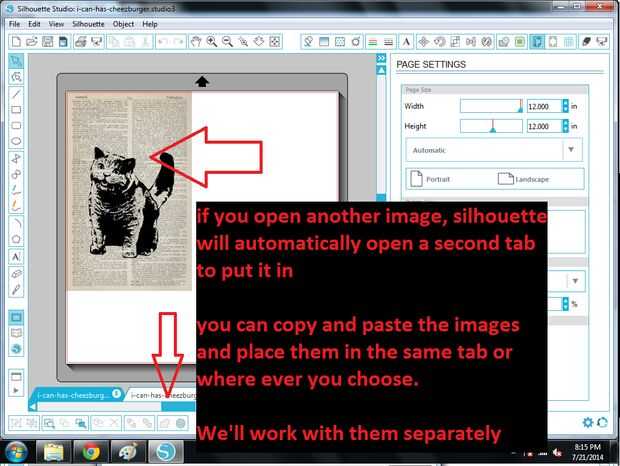Image resolution: width=620 pixels, height=466 pixels.
Task: Open the Text Style panel icon
Action: click(x=406, y=42)
